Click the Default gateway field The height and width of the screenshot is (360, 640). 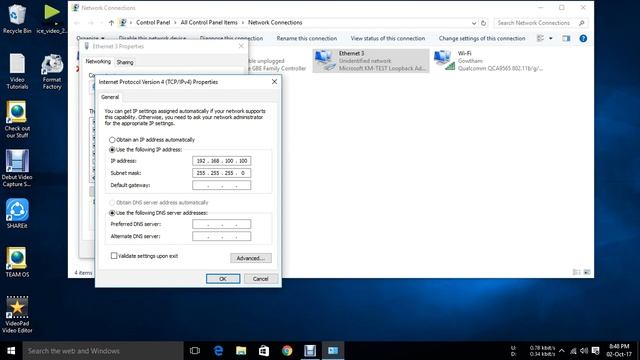click(x=222, y=185)
